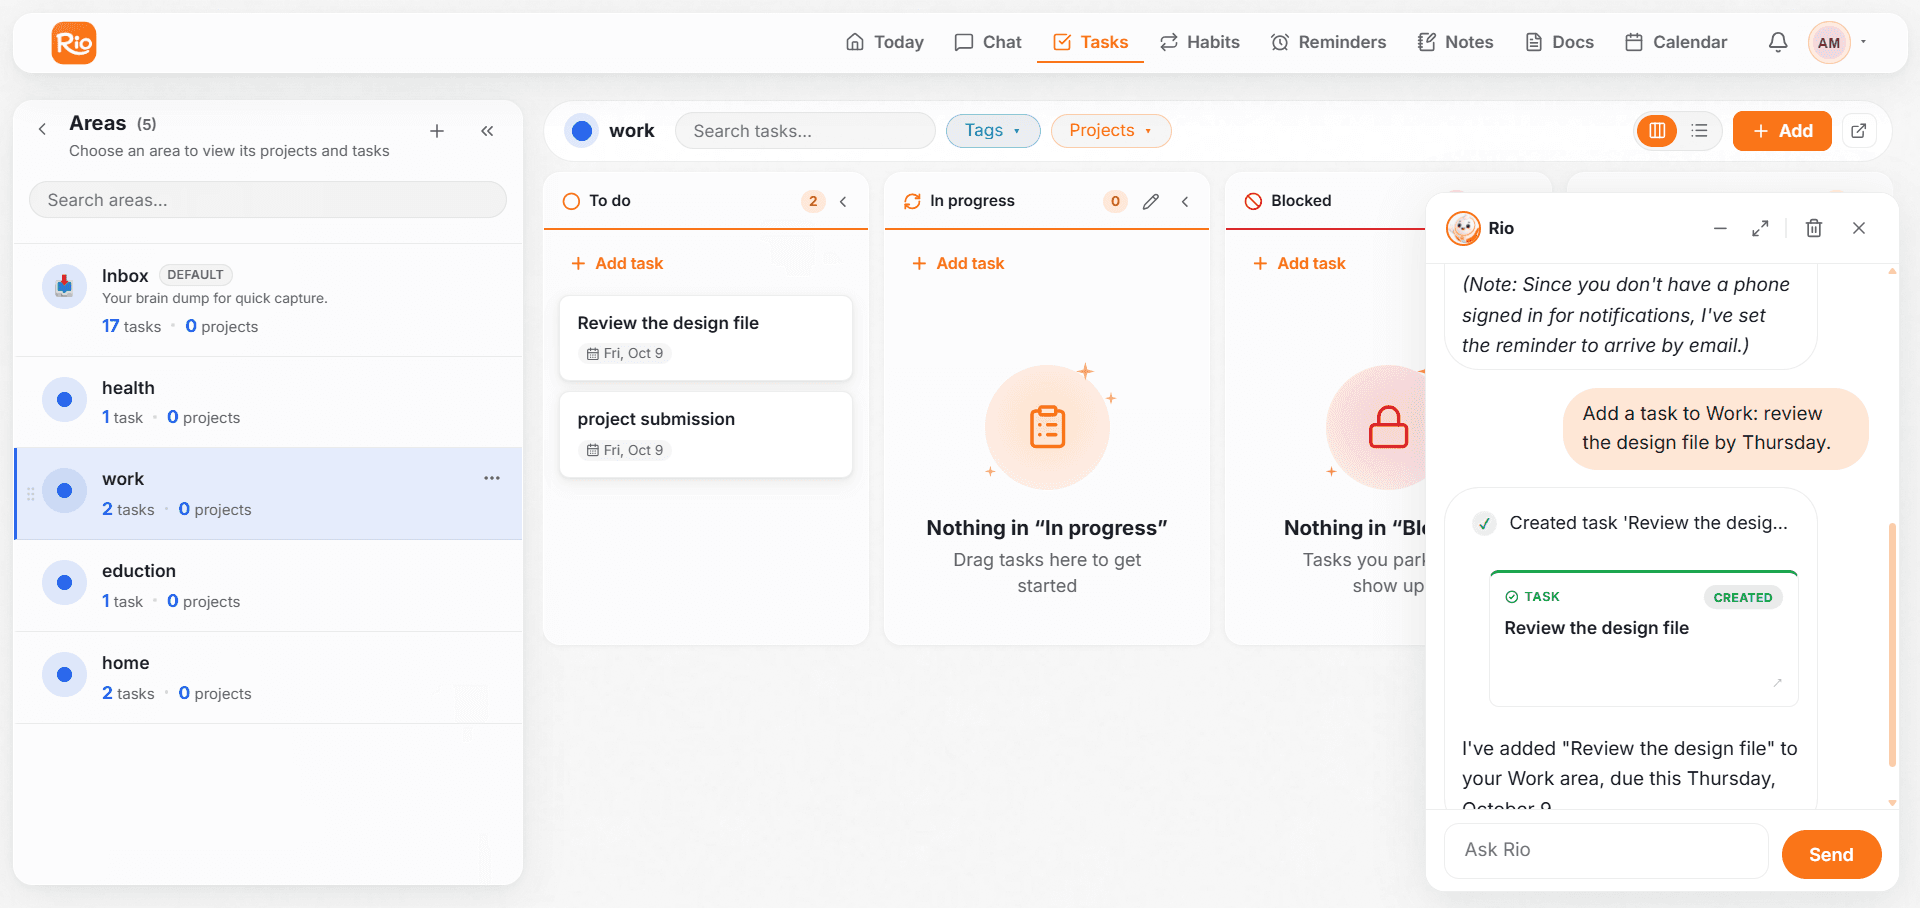Open the Calendar tab
1920x908 pixels.
coord(1676,42)
